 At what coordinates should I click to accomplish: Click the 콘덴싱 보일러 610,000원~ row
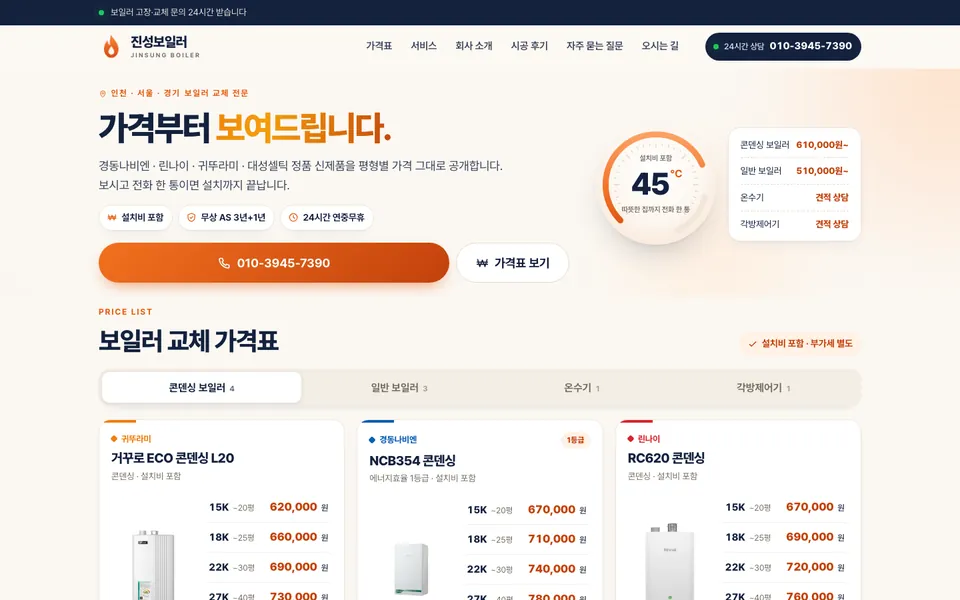[794, 145]
